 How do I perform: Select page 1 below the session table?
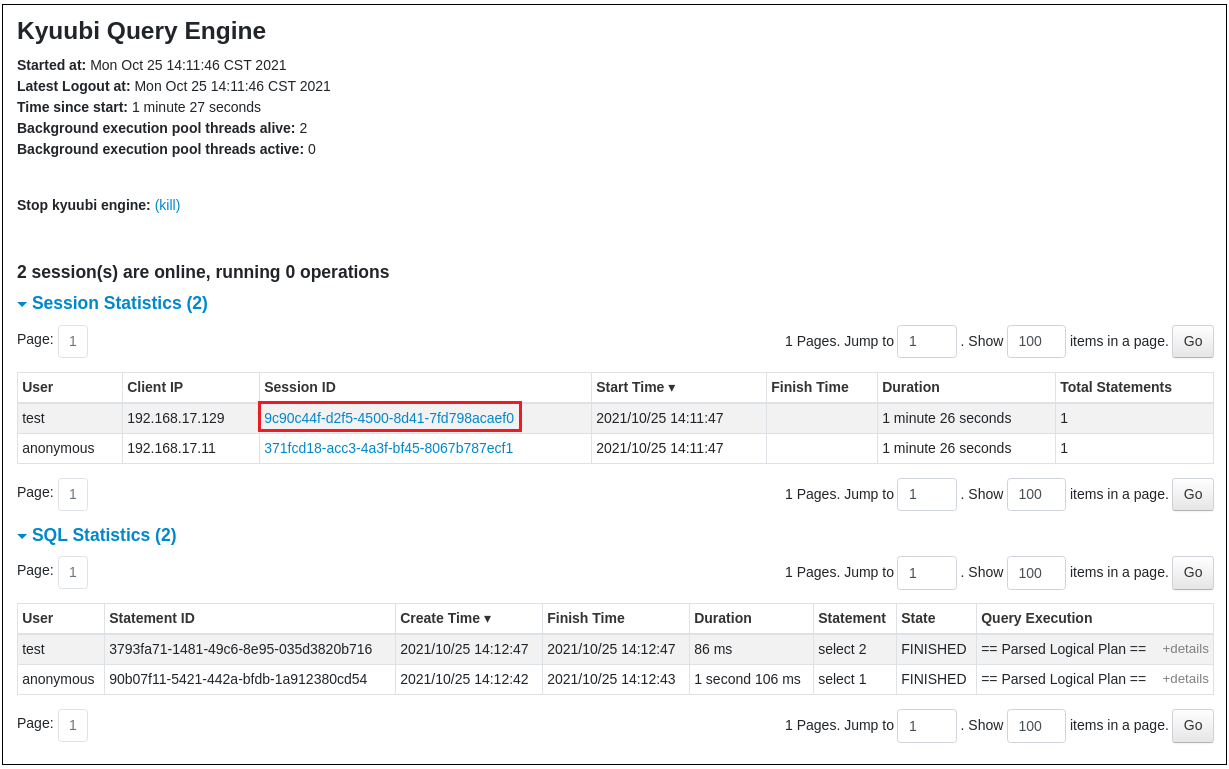coord(73,494)
